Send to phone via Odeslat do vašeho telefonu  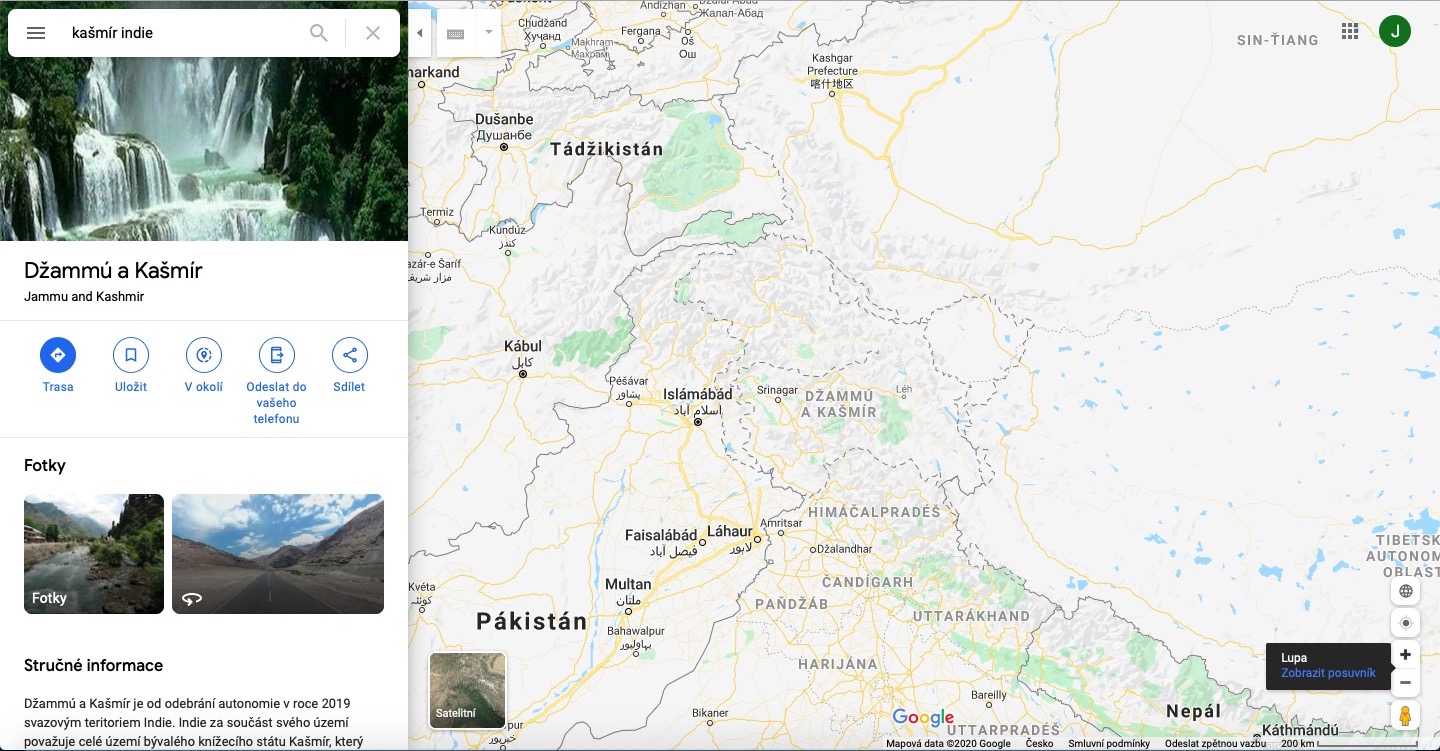pos(277,355)
